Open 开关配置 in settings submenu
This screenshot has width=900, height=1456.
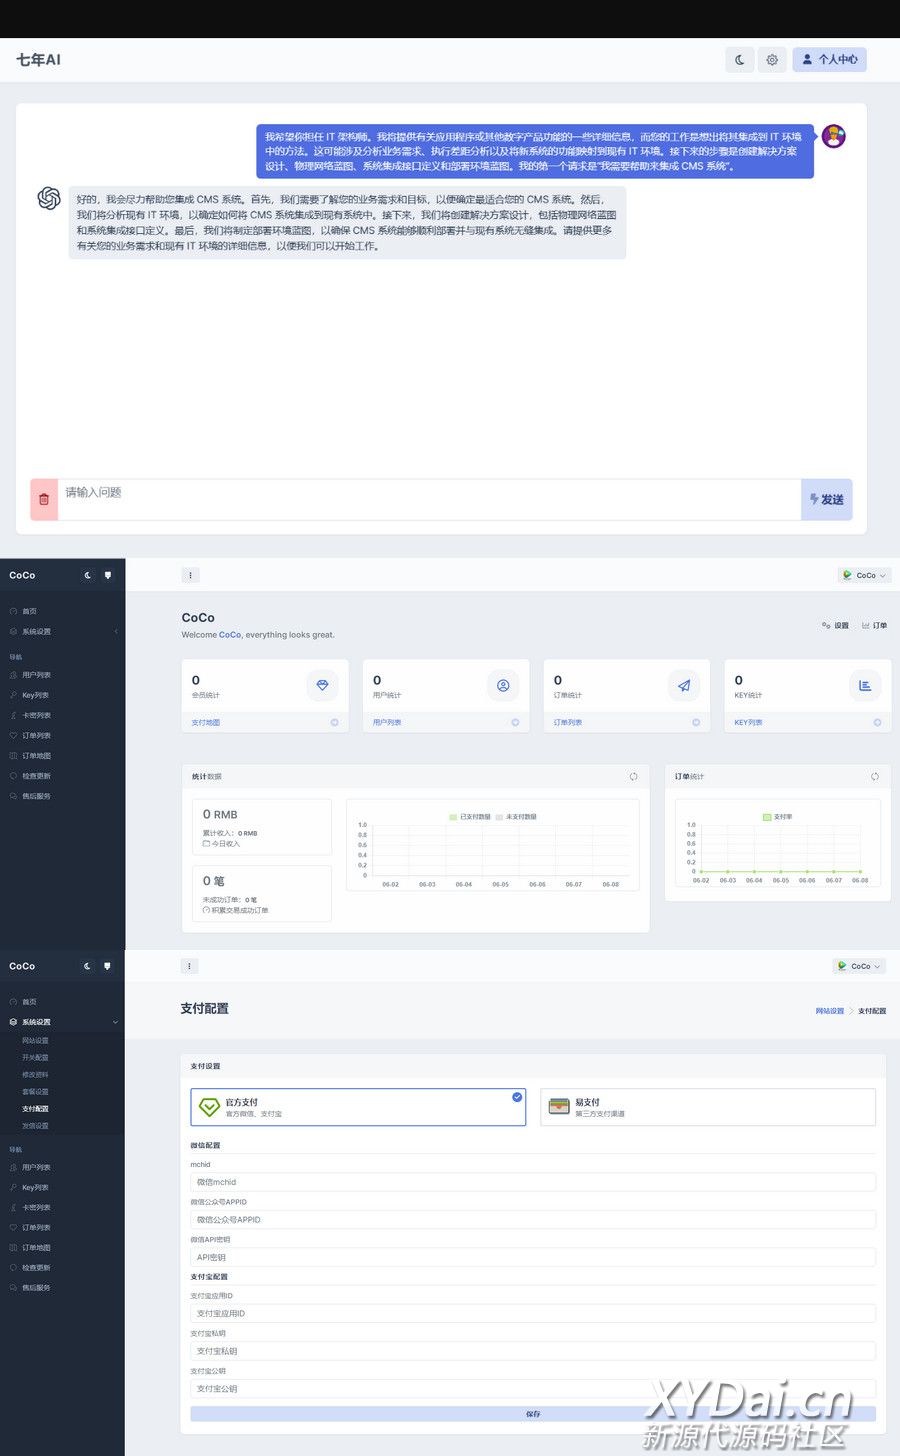coord(35,1057)
